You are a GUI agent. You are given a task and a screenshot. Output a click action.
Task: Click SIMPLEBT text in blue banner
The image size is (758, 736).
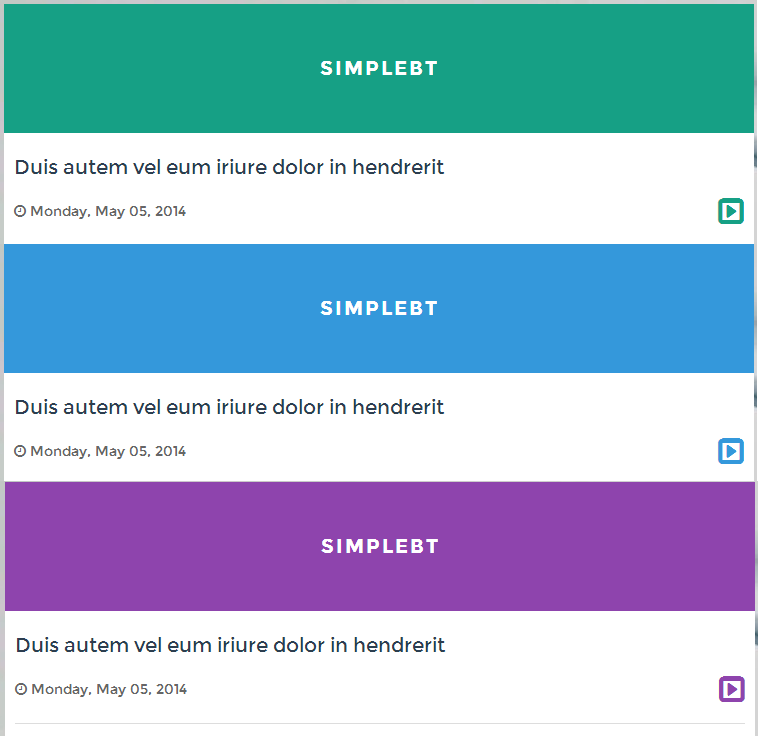(379, 308)
